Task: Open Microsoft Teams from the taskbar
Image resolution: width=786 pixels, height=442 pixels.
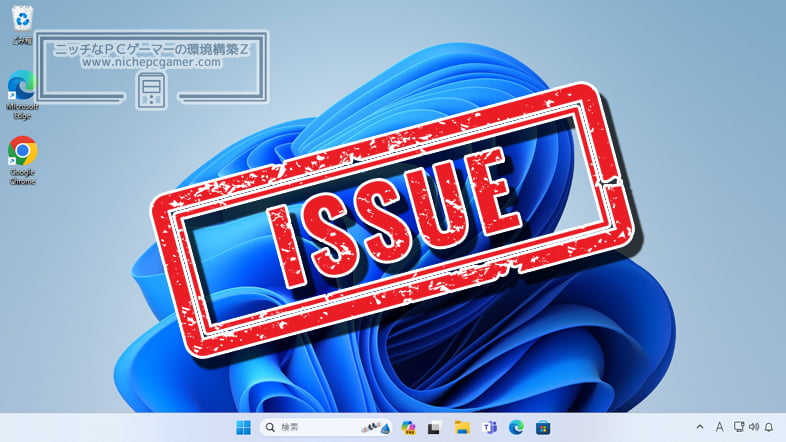Action: 489,427
